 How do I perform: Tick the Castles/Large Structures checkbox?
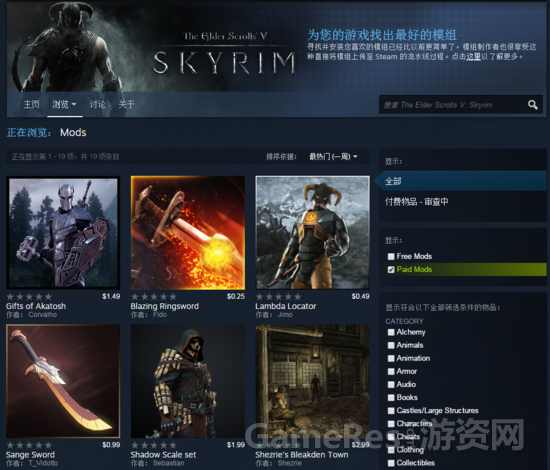pyautogui.click(x=391, y=411)
